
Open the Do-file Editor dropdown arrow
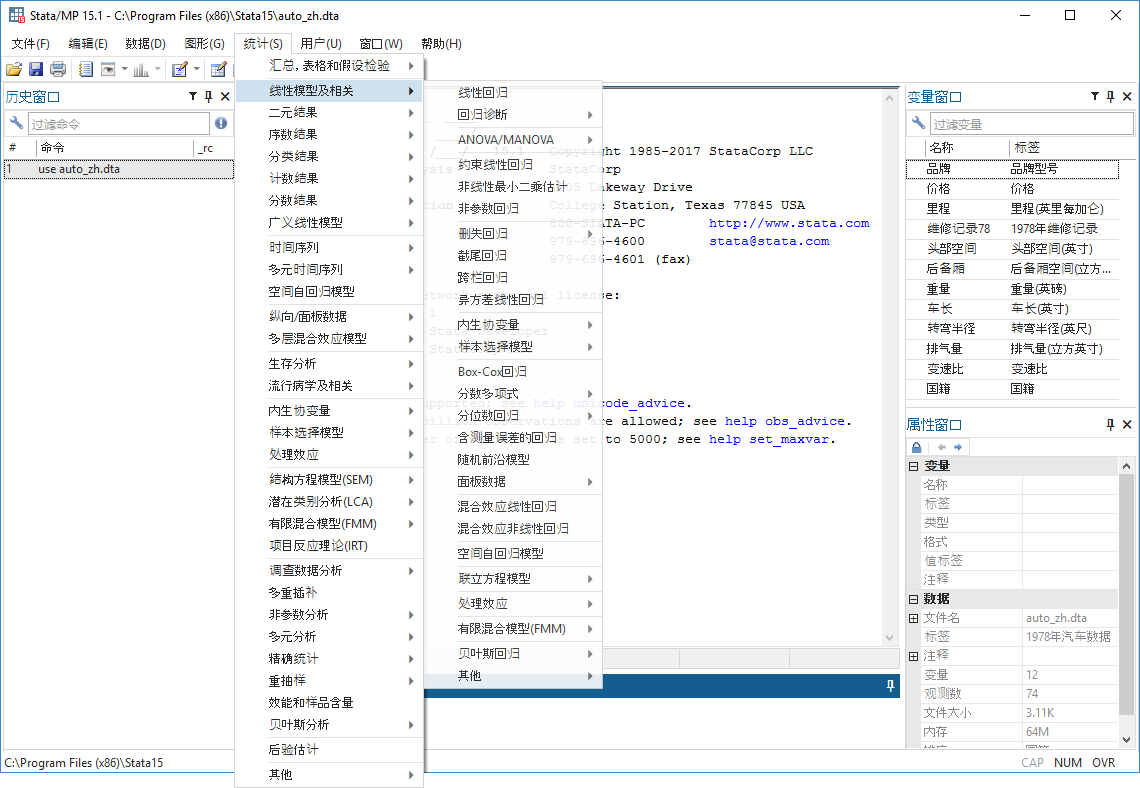point(196,70)
